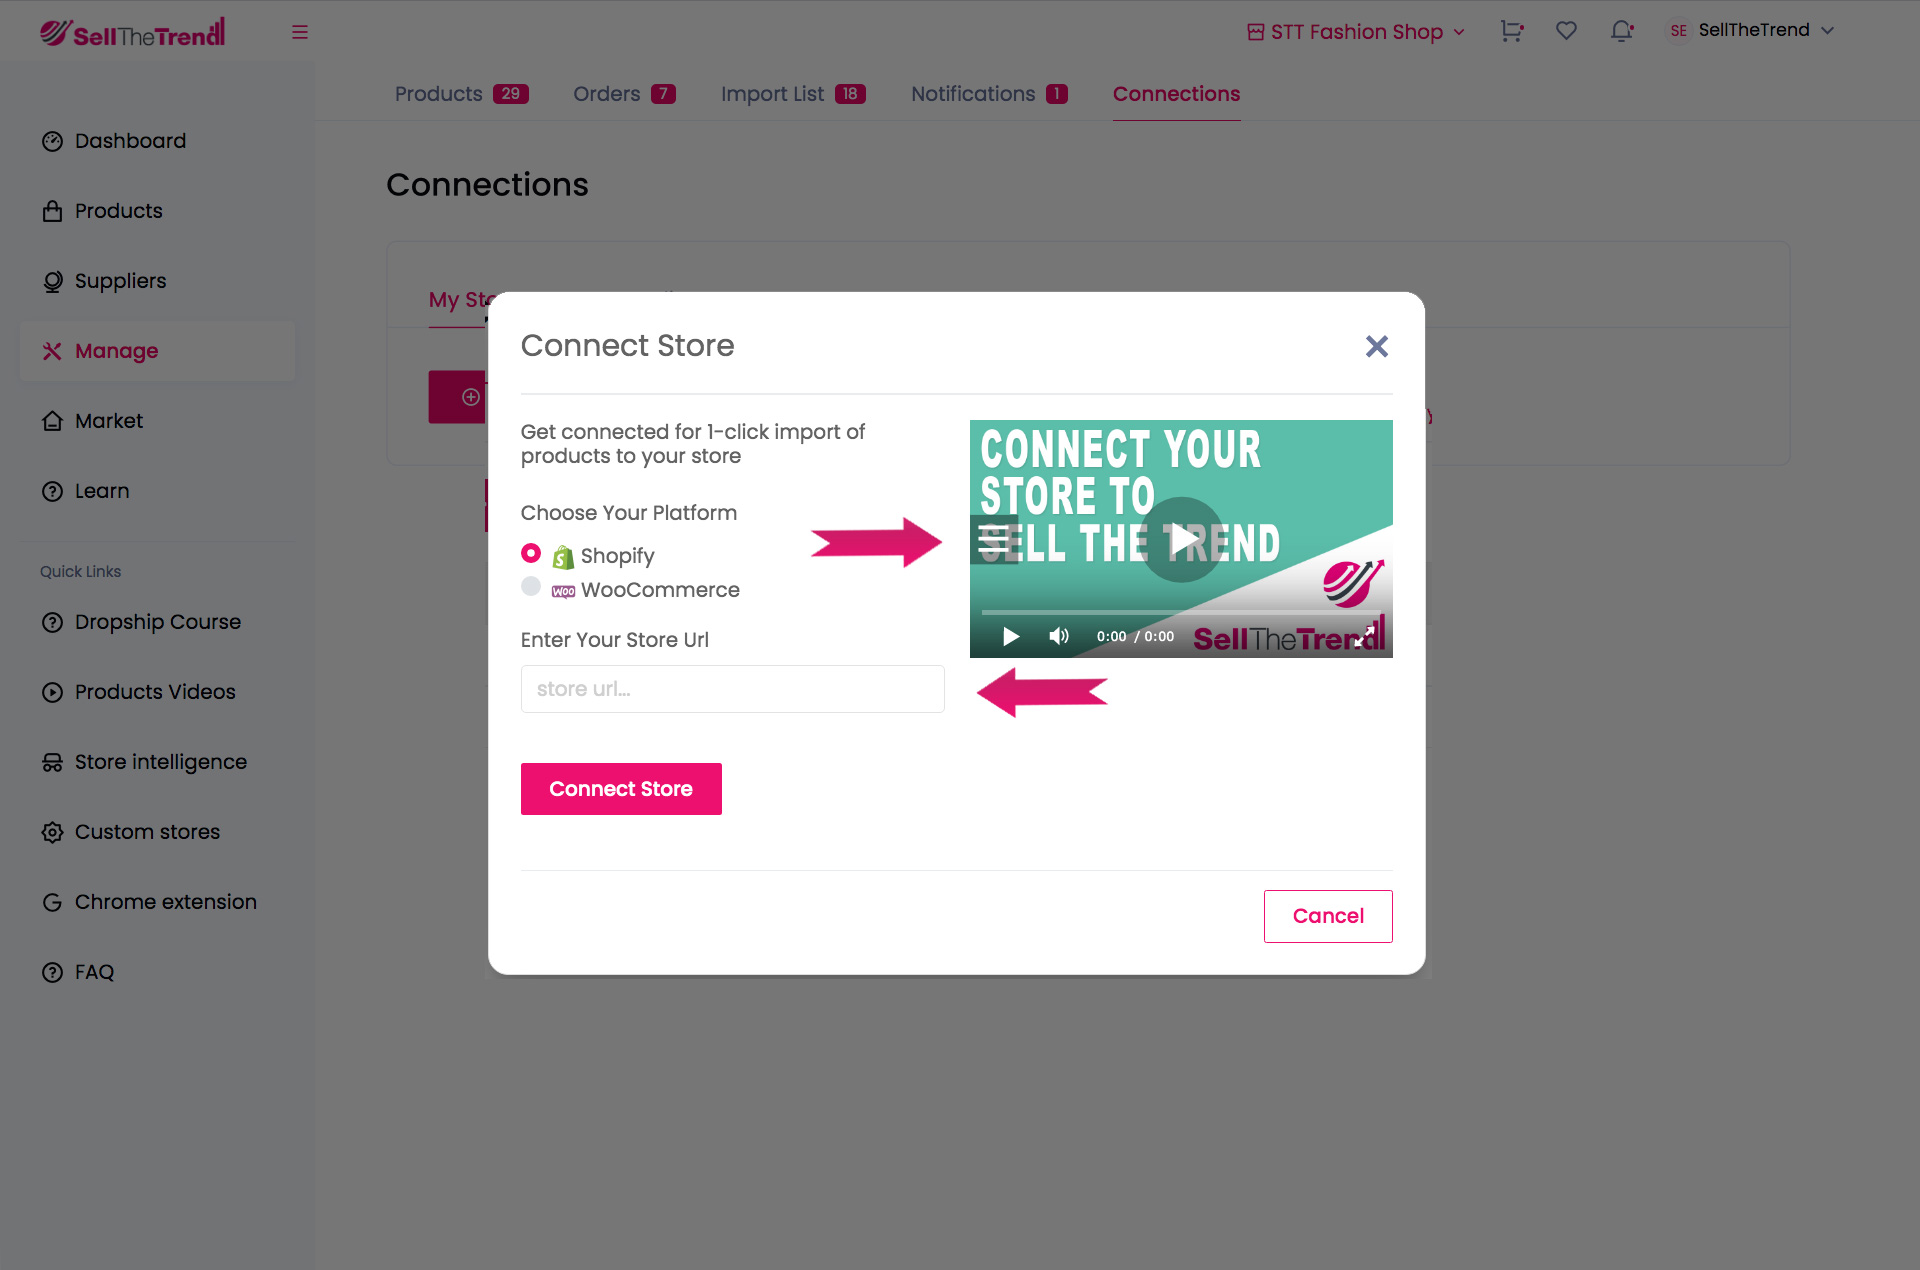Seek along the video progress bar

[x=1180, y=612]
